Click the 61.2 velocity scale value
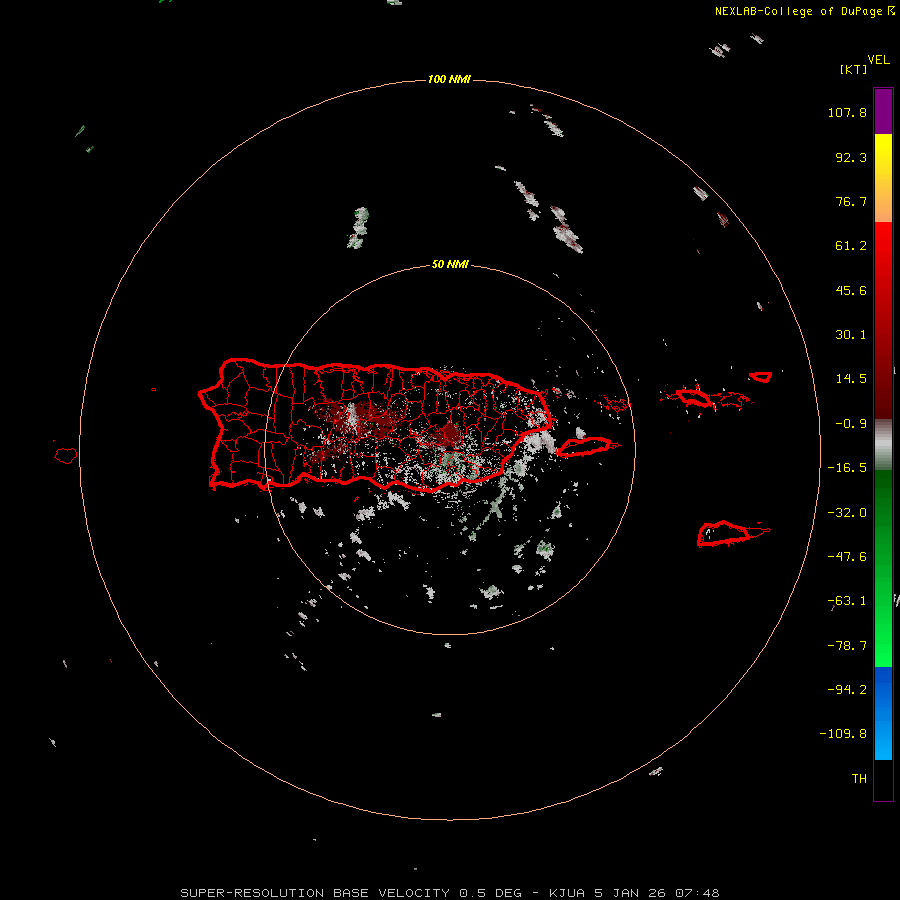 point(851,246)
